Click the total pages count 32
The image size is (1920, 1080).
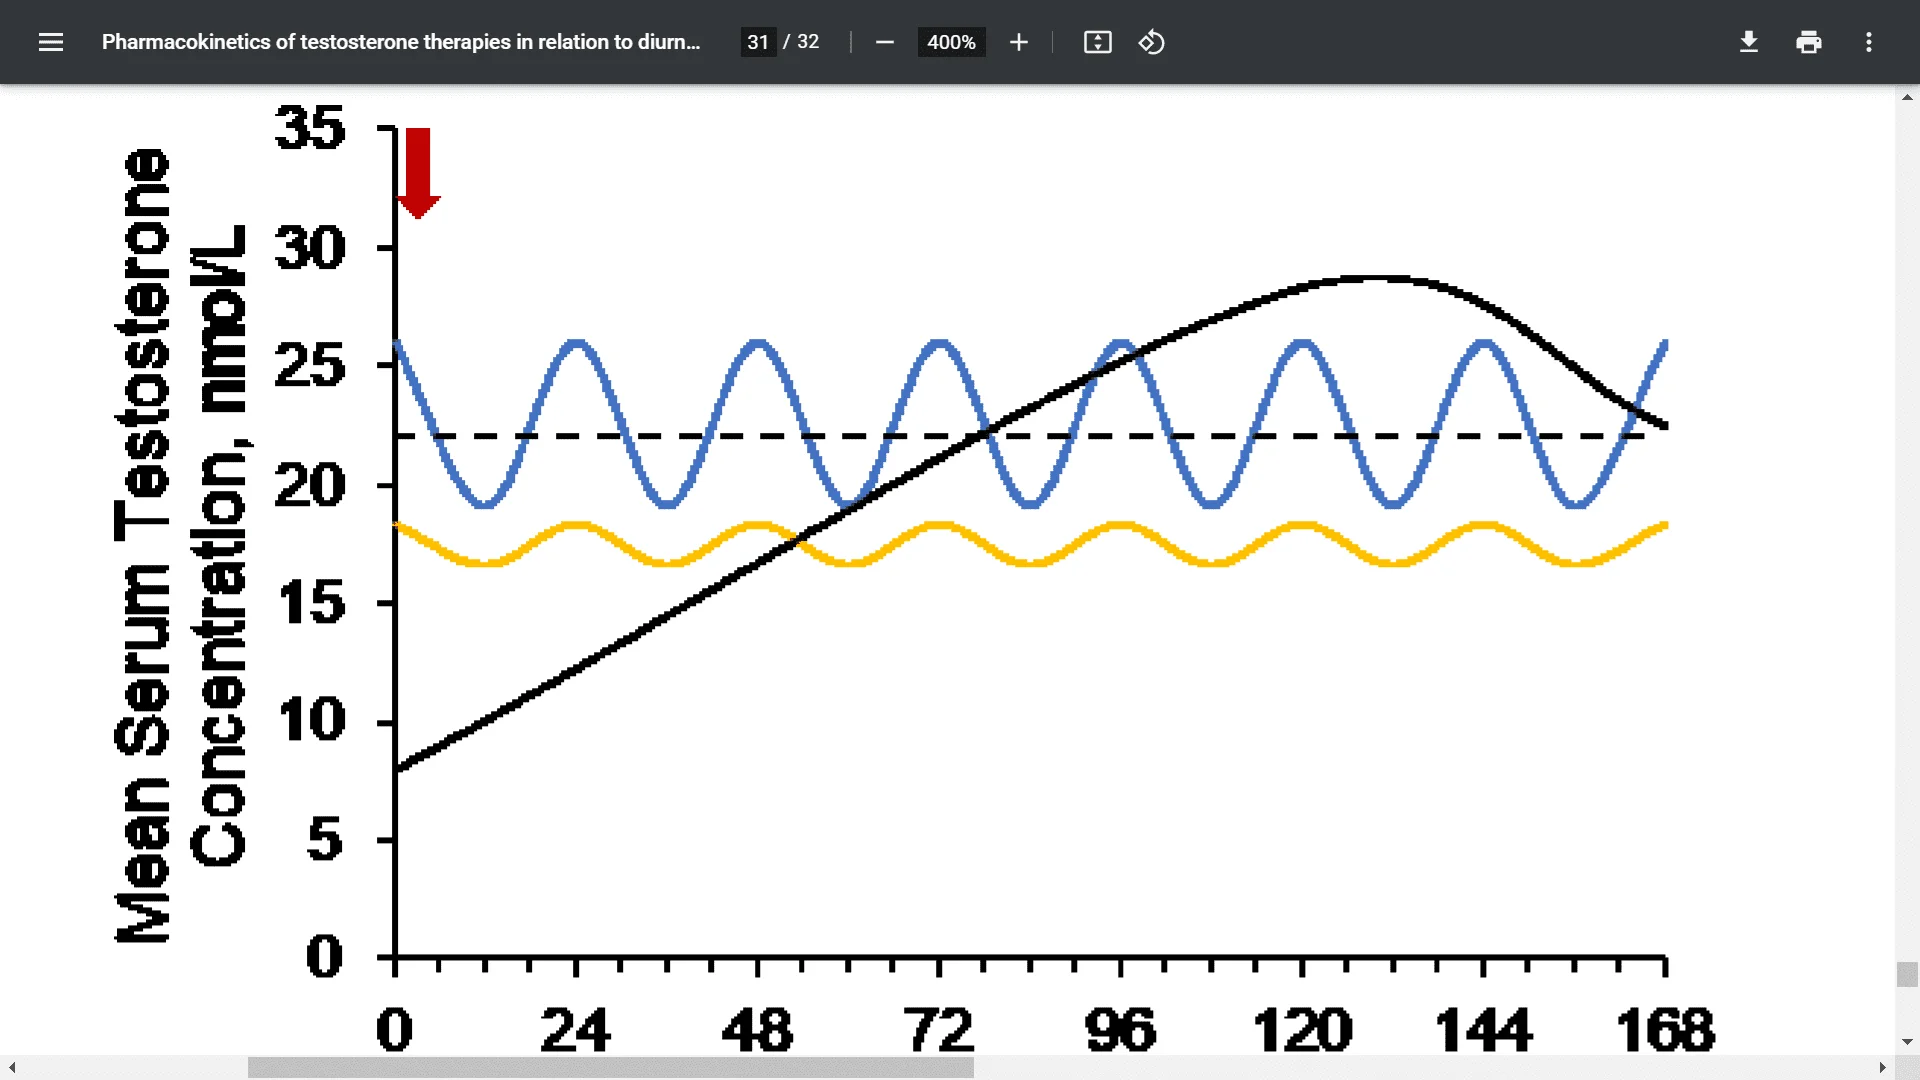[x=808, y=42]
